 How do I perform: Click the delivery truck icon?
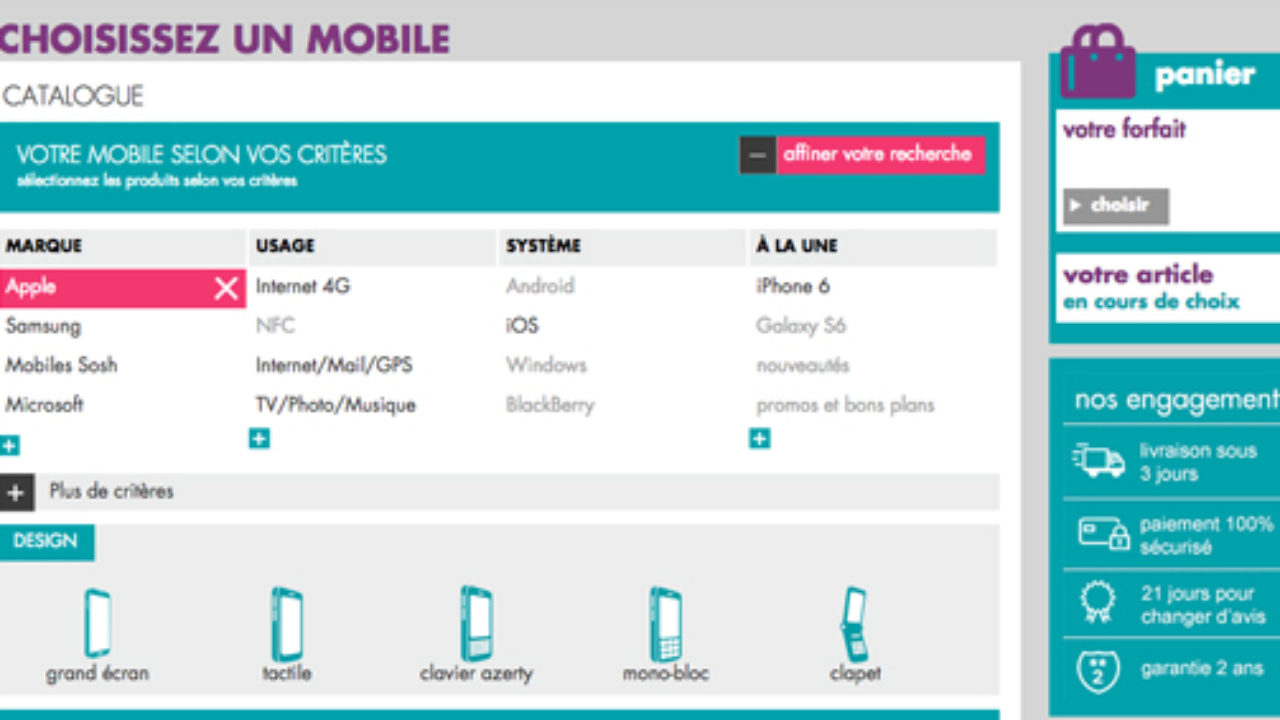pyautogui.click(x=1098, y=461)
